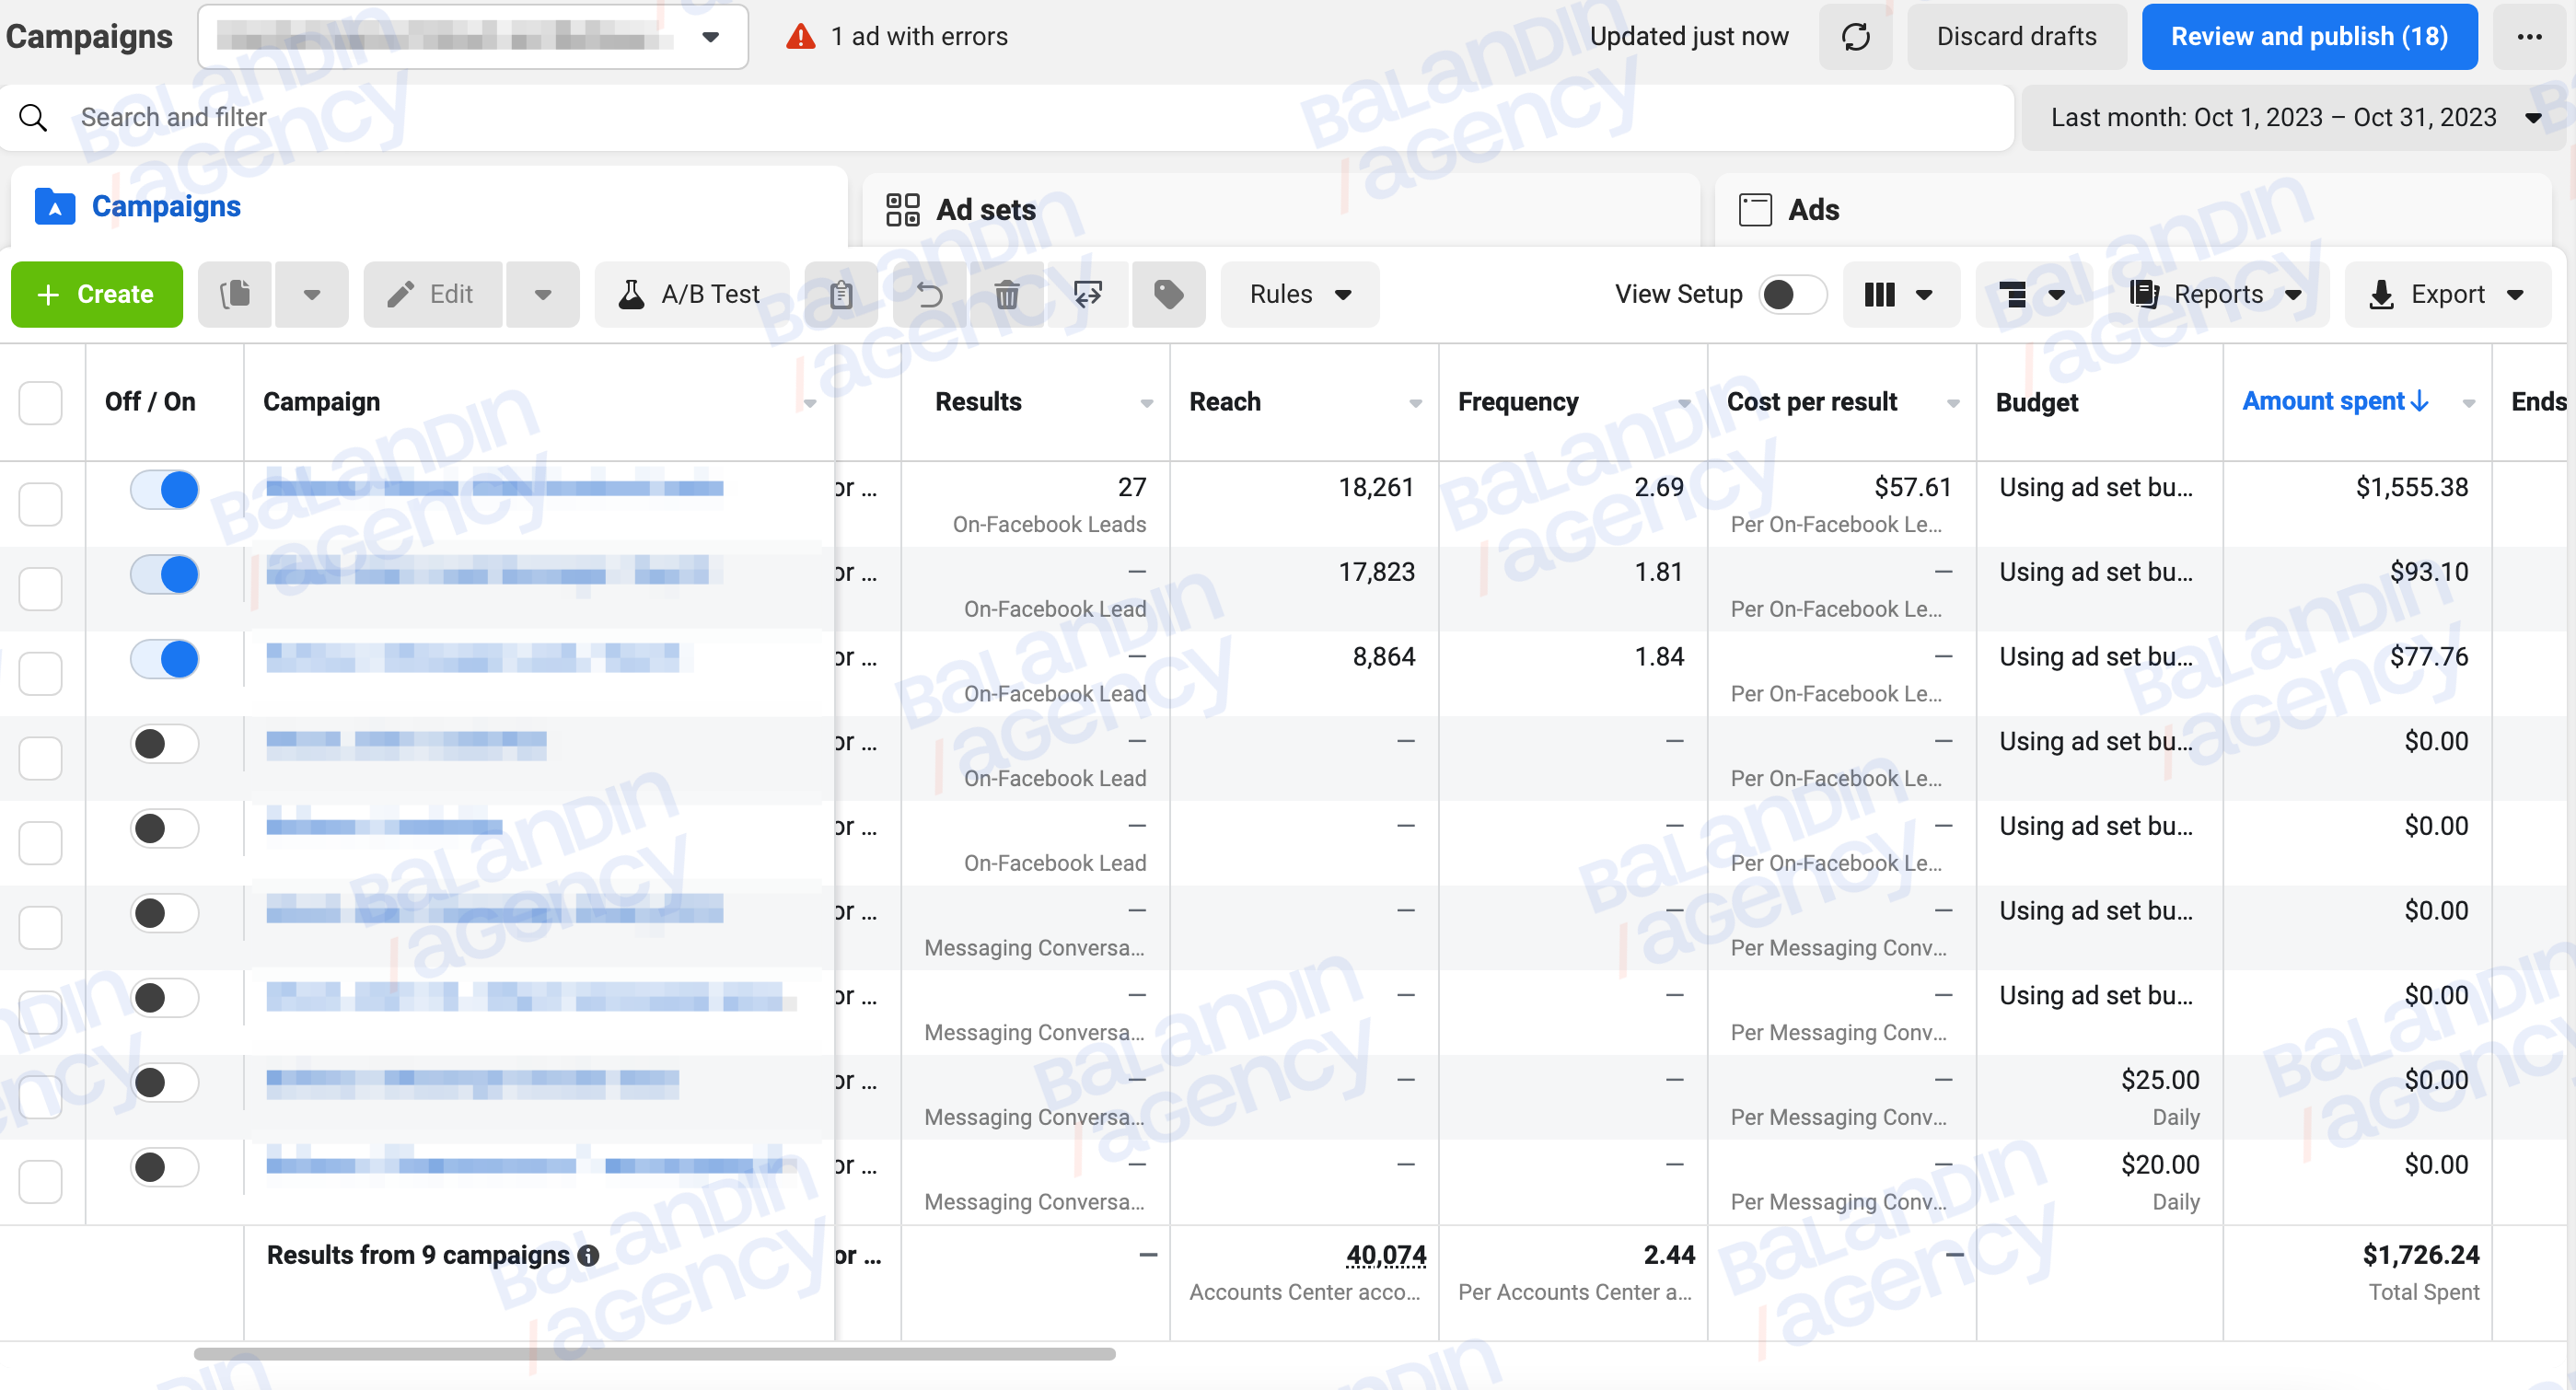Tick the checkbox of the $1,555.38 campaign row
Image resolution: width=2576 pixels, height=1390 pixels.
41,503
